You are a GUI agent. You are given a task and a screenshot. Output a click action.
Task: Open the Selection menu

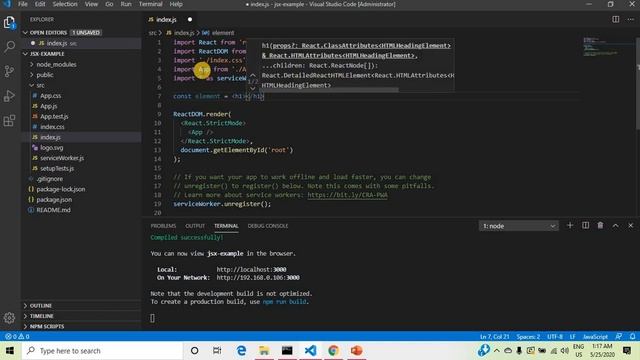pyautogui.click(x=65, y=4)
